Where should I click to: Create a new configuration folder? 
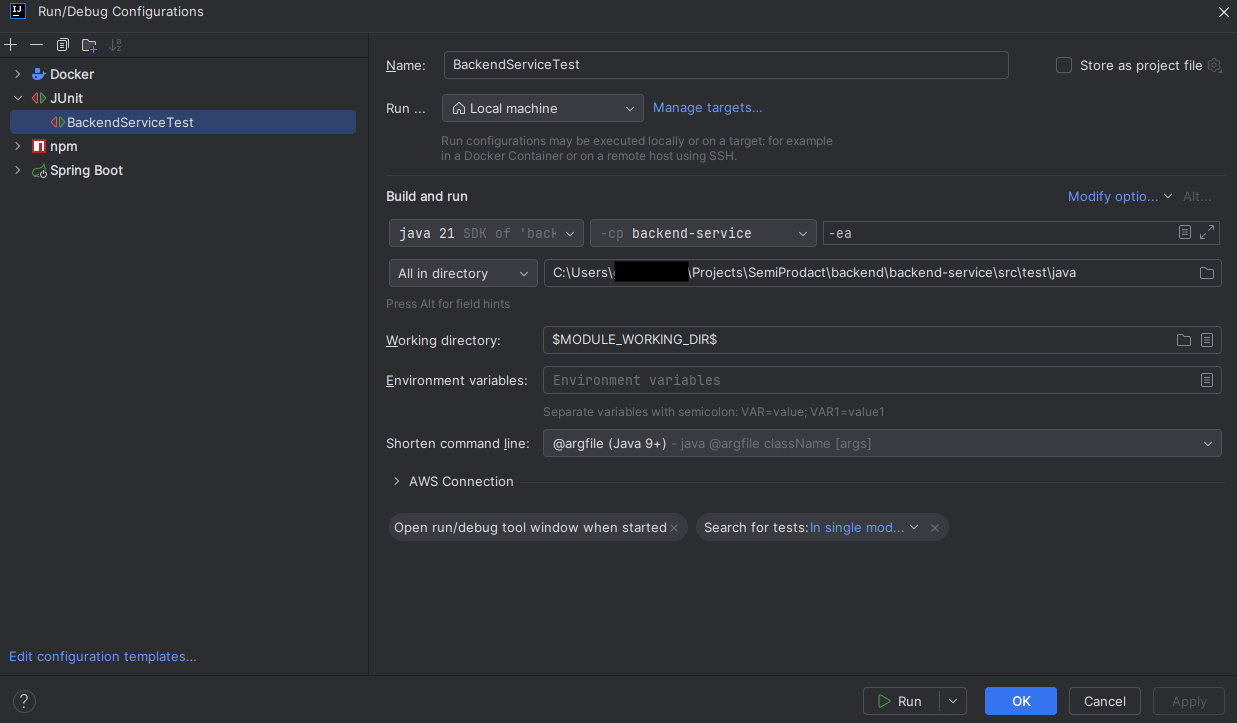point(89,45)
